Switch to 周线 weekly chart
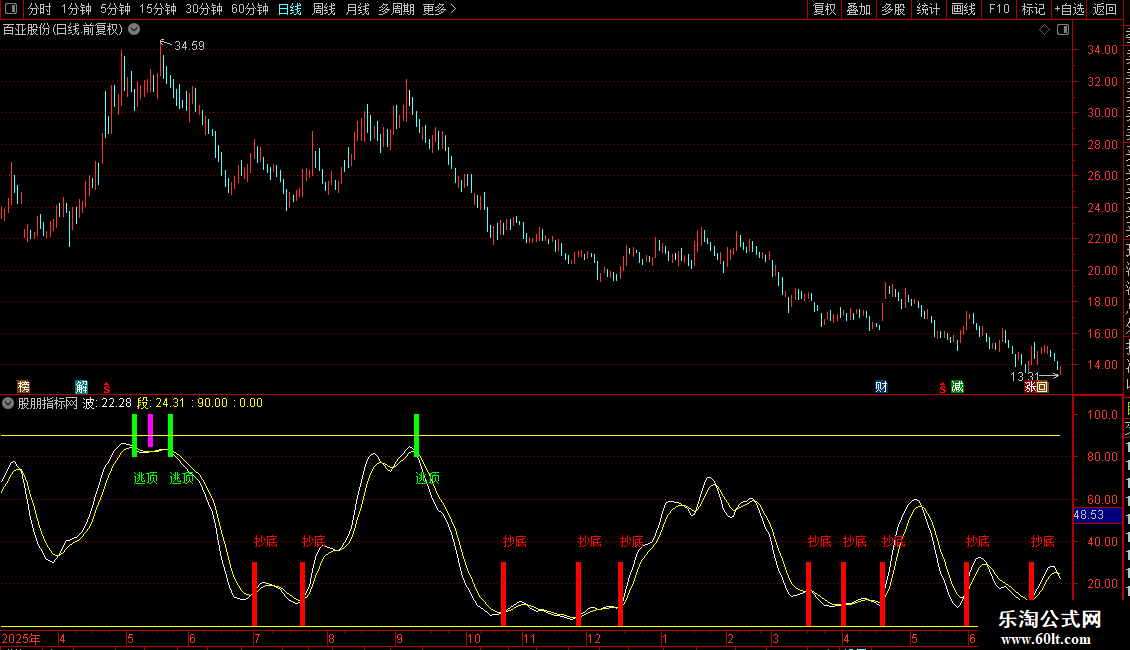Screen dimensions: 1130x650 coord(324,9)
